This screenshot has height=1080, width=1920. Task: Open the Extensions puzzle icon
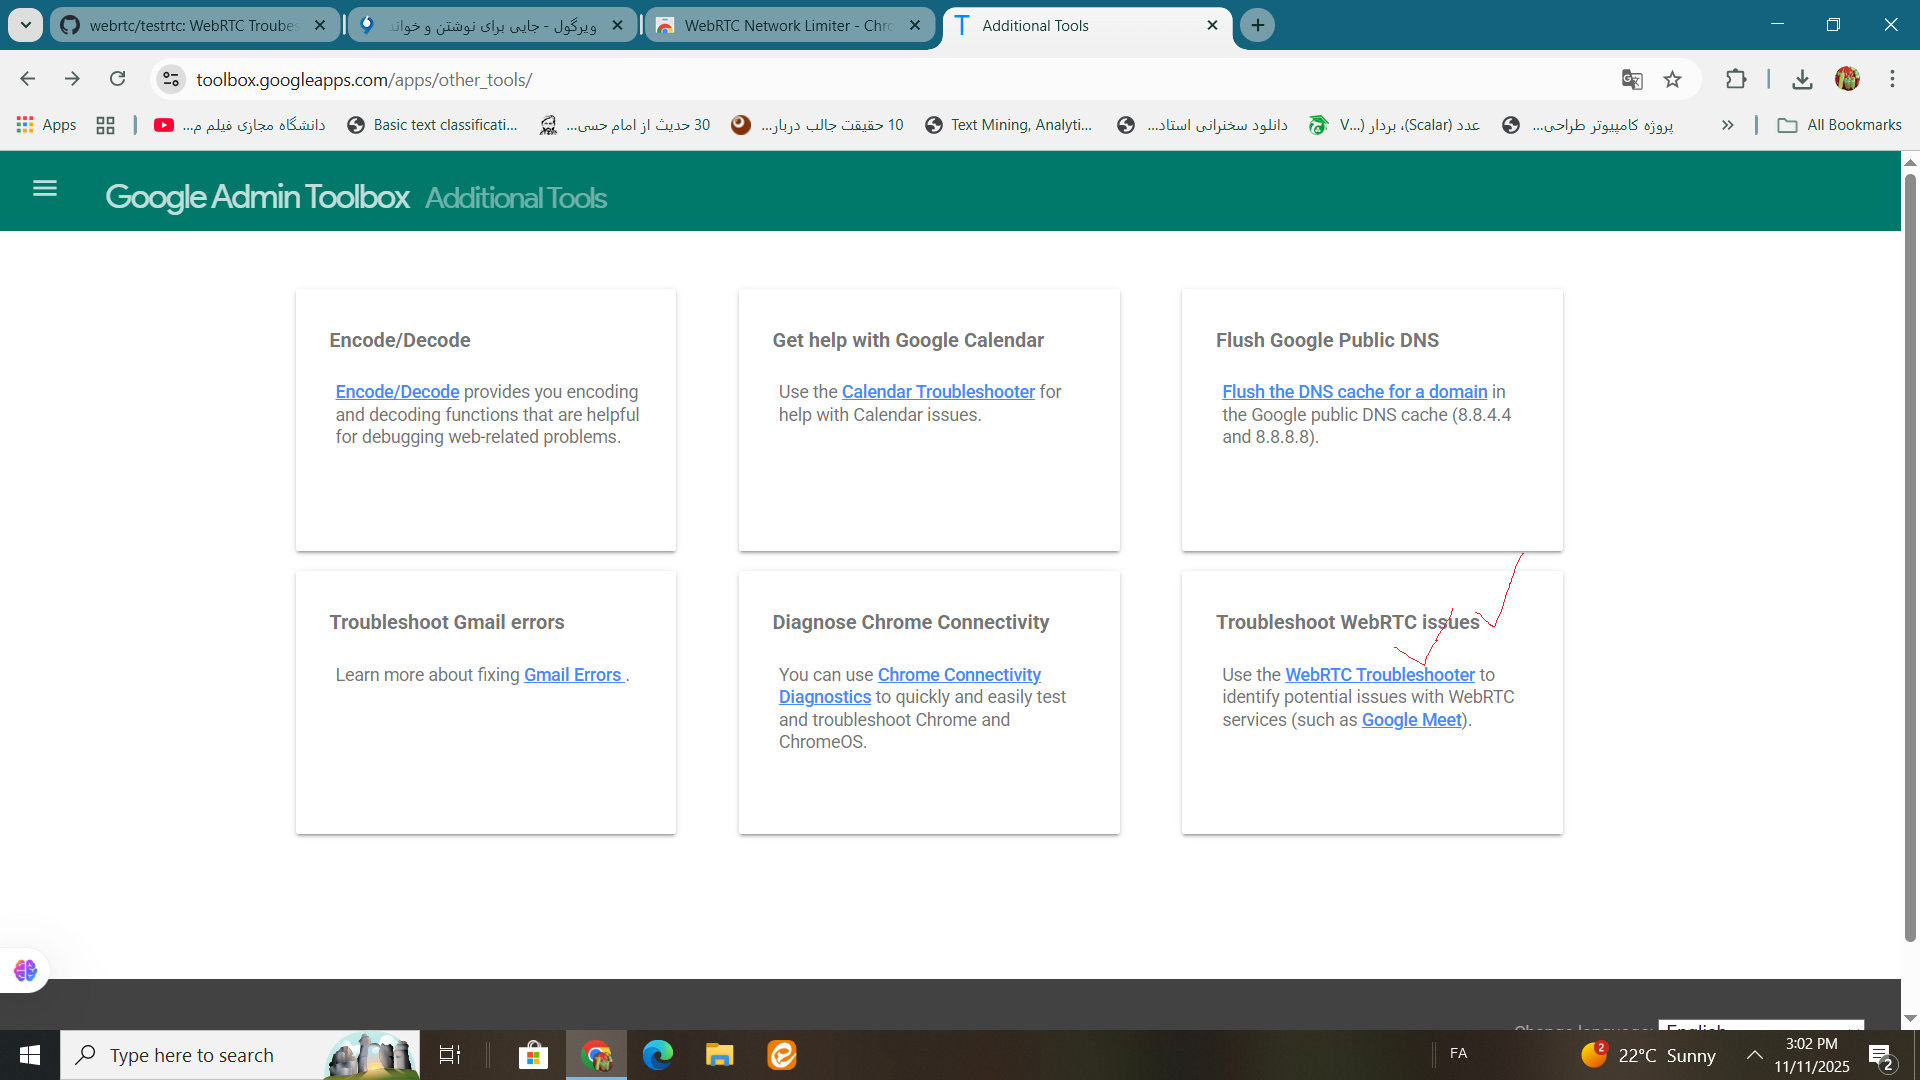pyautogui.click(x=1736, y=80)
